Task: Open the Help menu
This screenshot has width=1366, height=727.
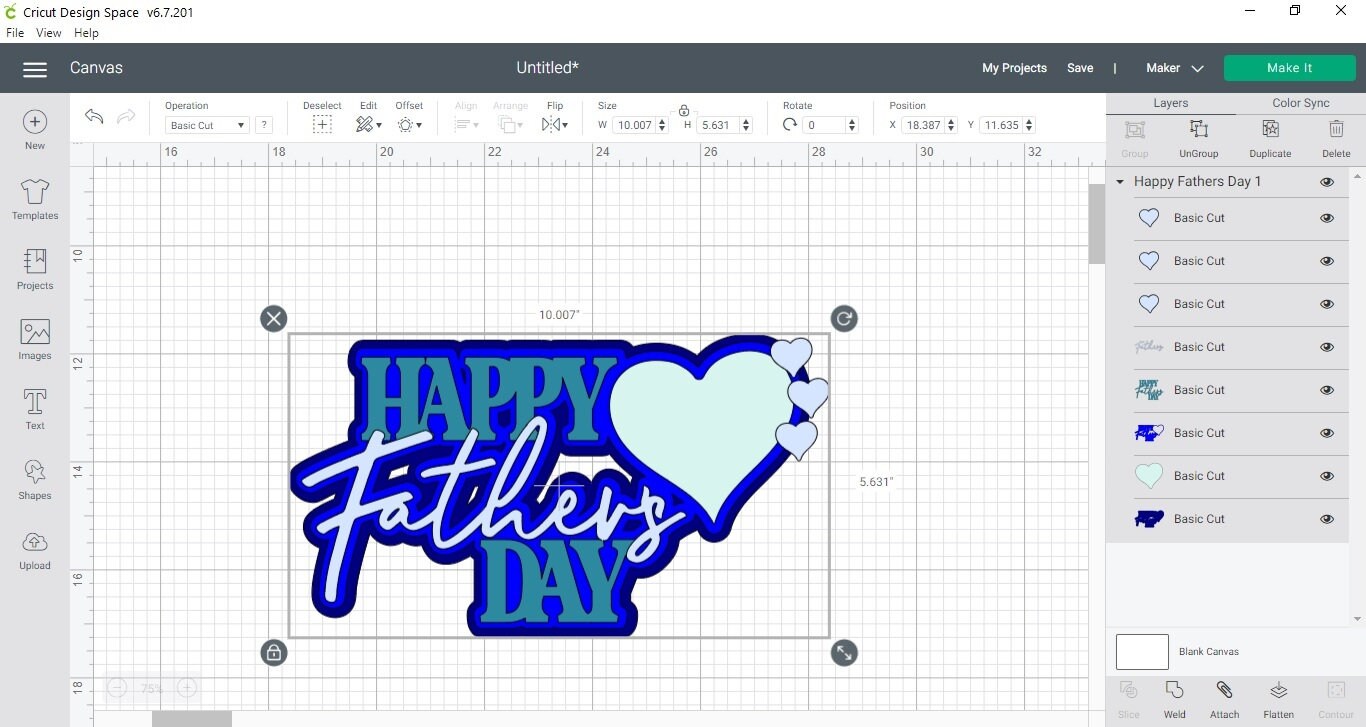Action: pos(87,33)
